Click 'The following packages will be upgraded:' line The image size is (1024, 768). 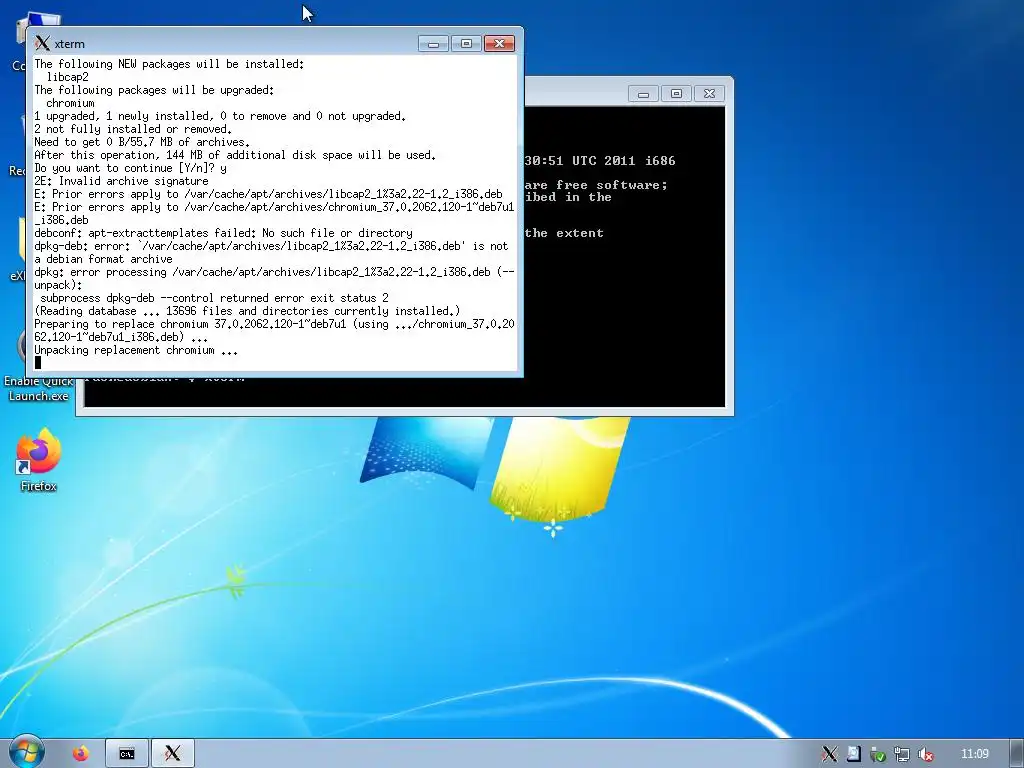[154, 90]
